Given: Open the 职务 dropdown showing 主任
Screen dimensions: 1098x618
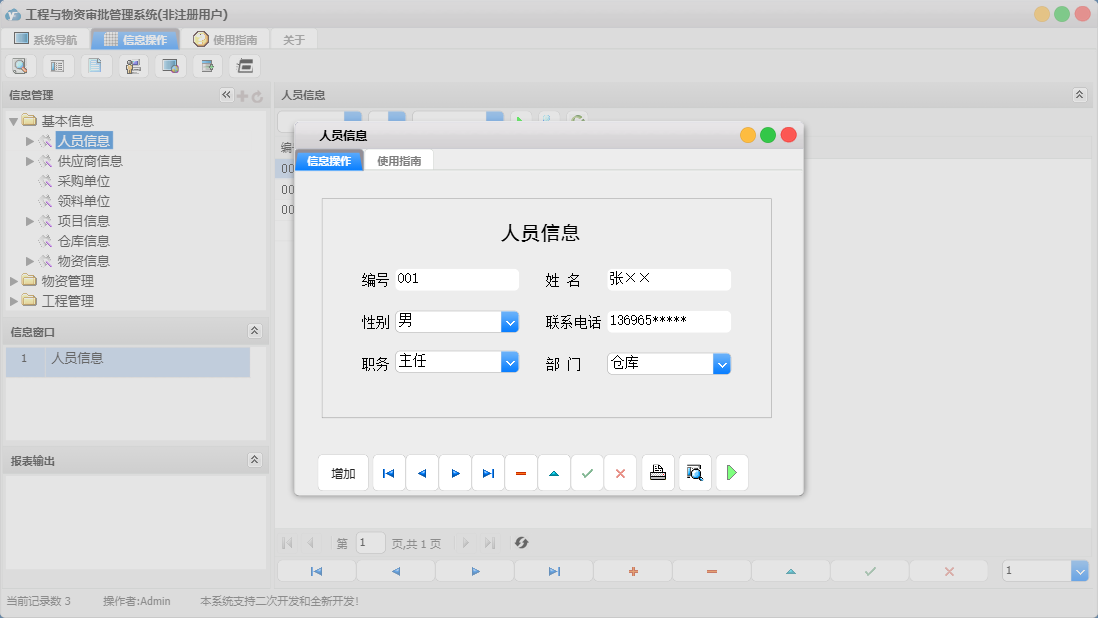Looking at the screenshot, I should click(x=510, y=364).
